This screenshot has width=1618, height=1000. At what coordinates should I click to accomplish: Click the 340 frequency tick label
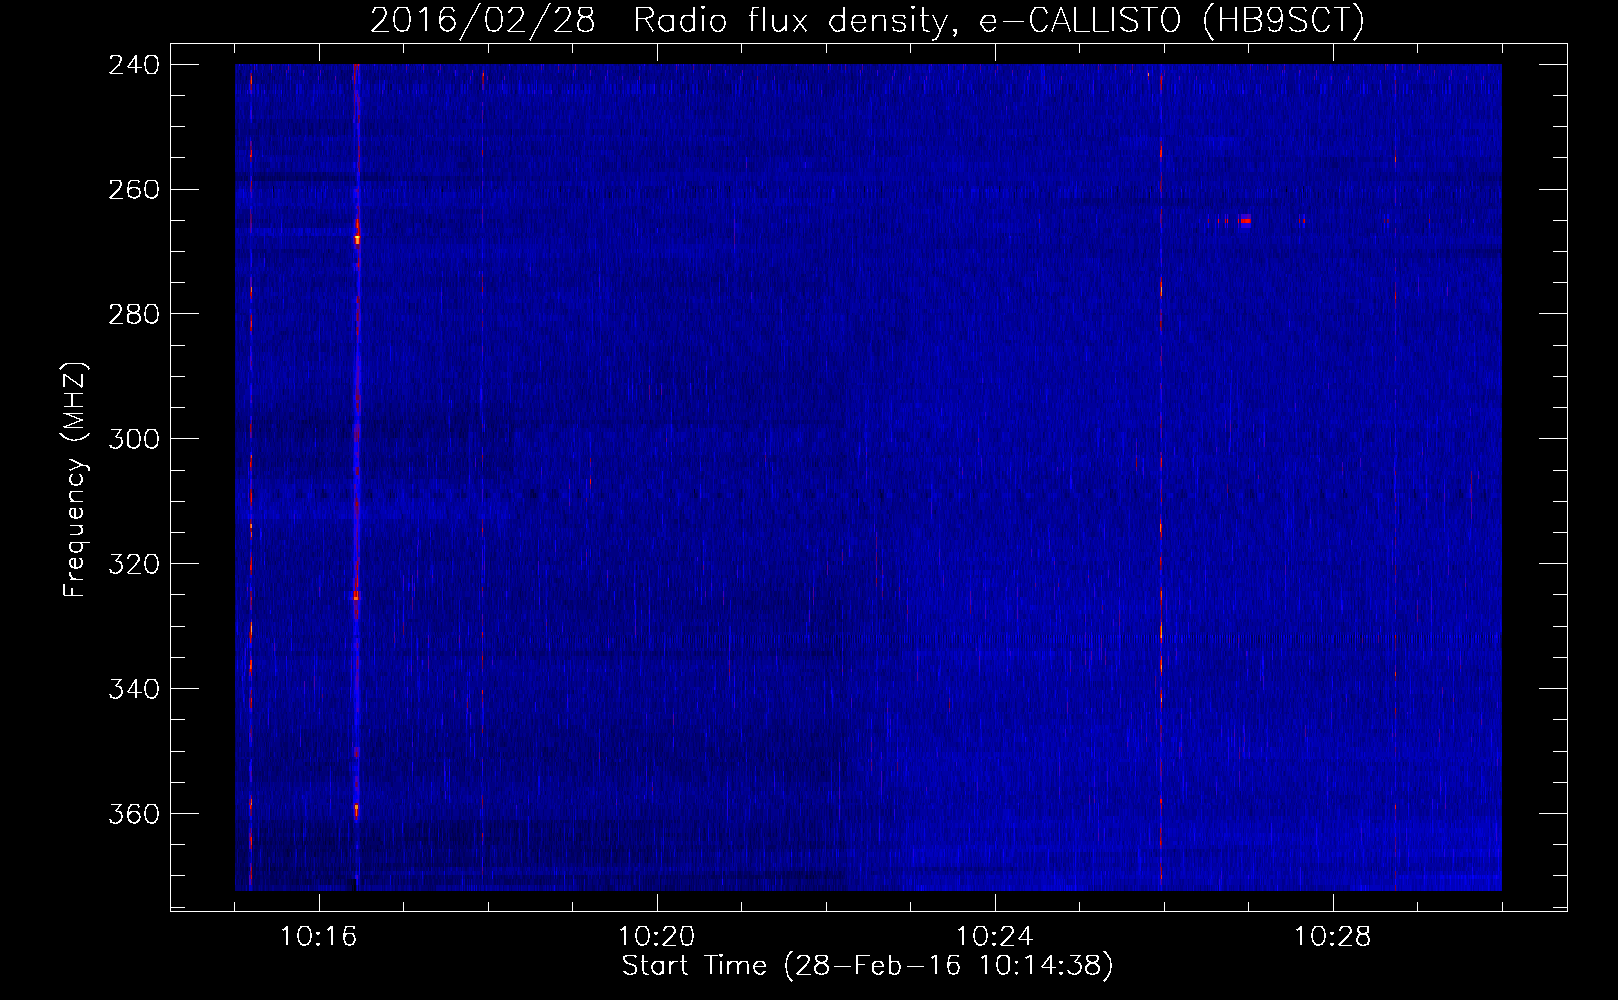point(133,690)
